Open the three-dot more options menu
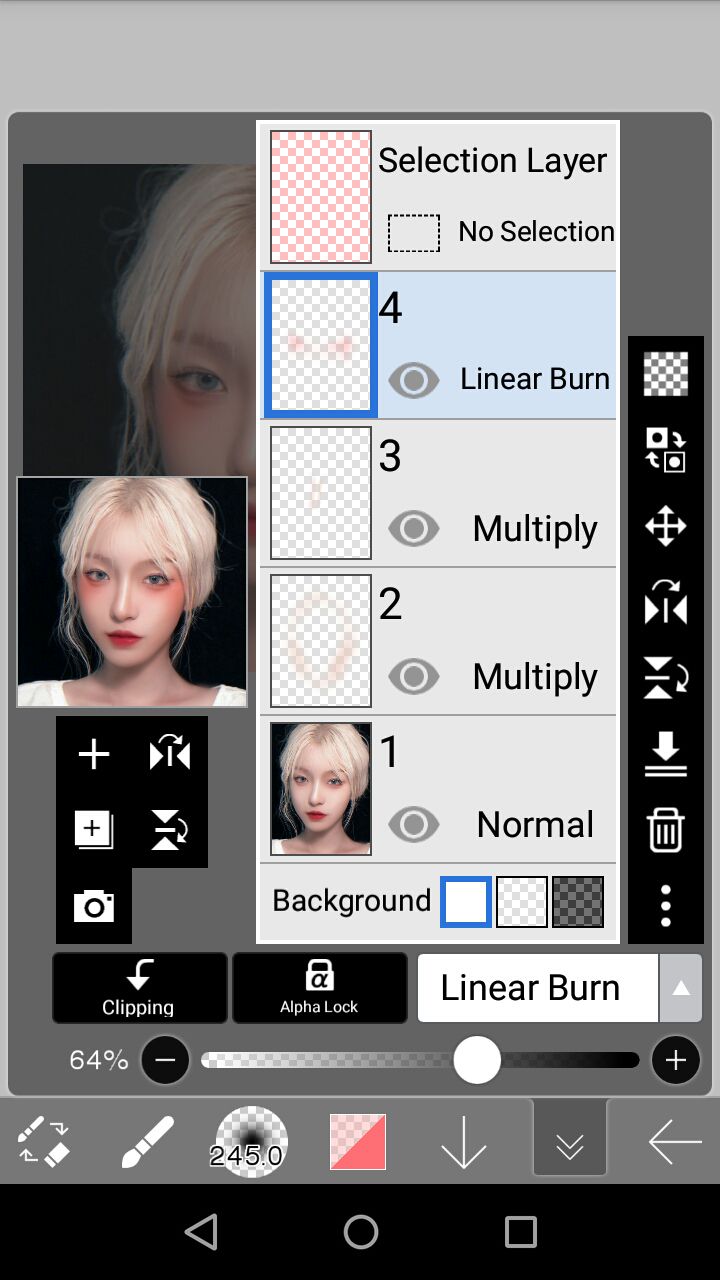Viewport: 720px width, 1280px height. 666,906
